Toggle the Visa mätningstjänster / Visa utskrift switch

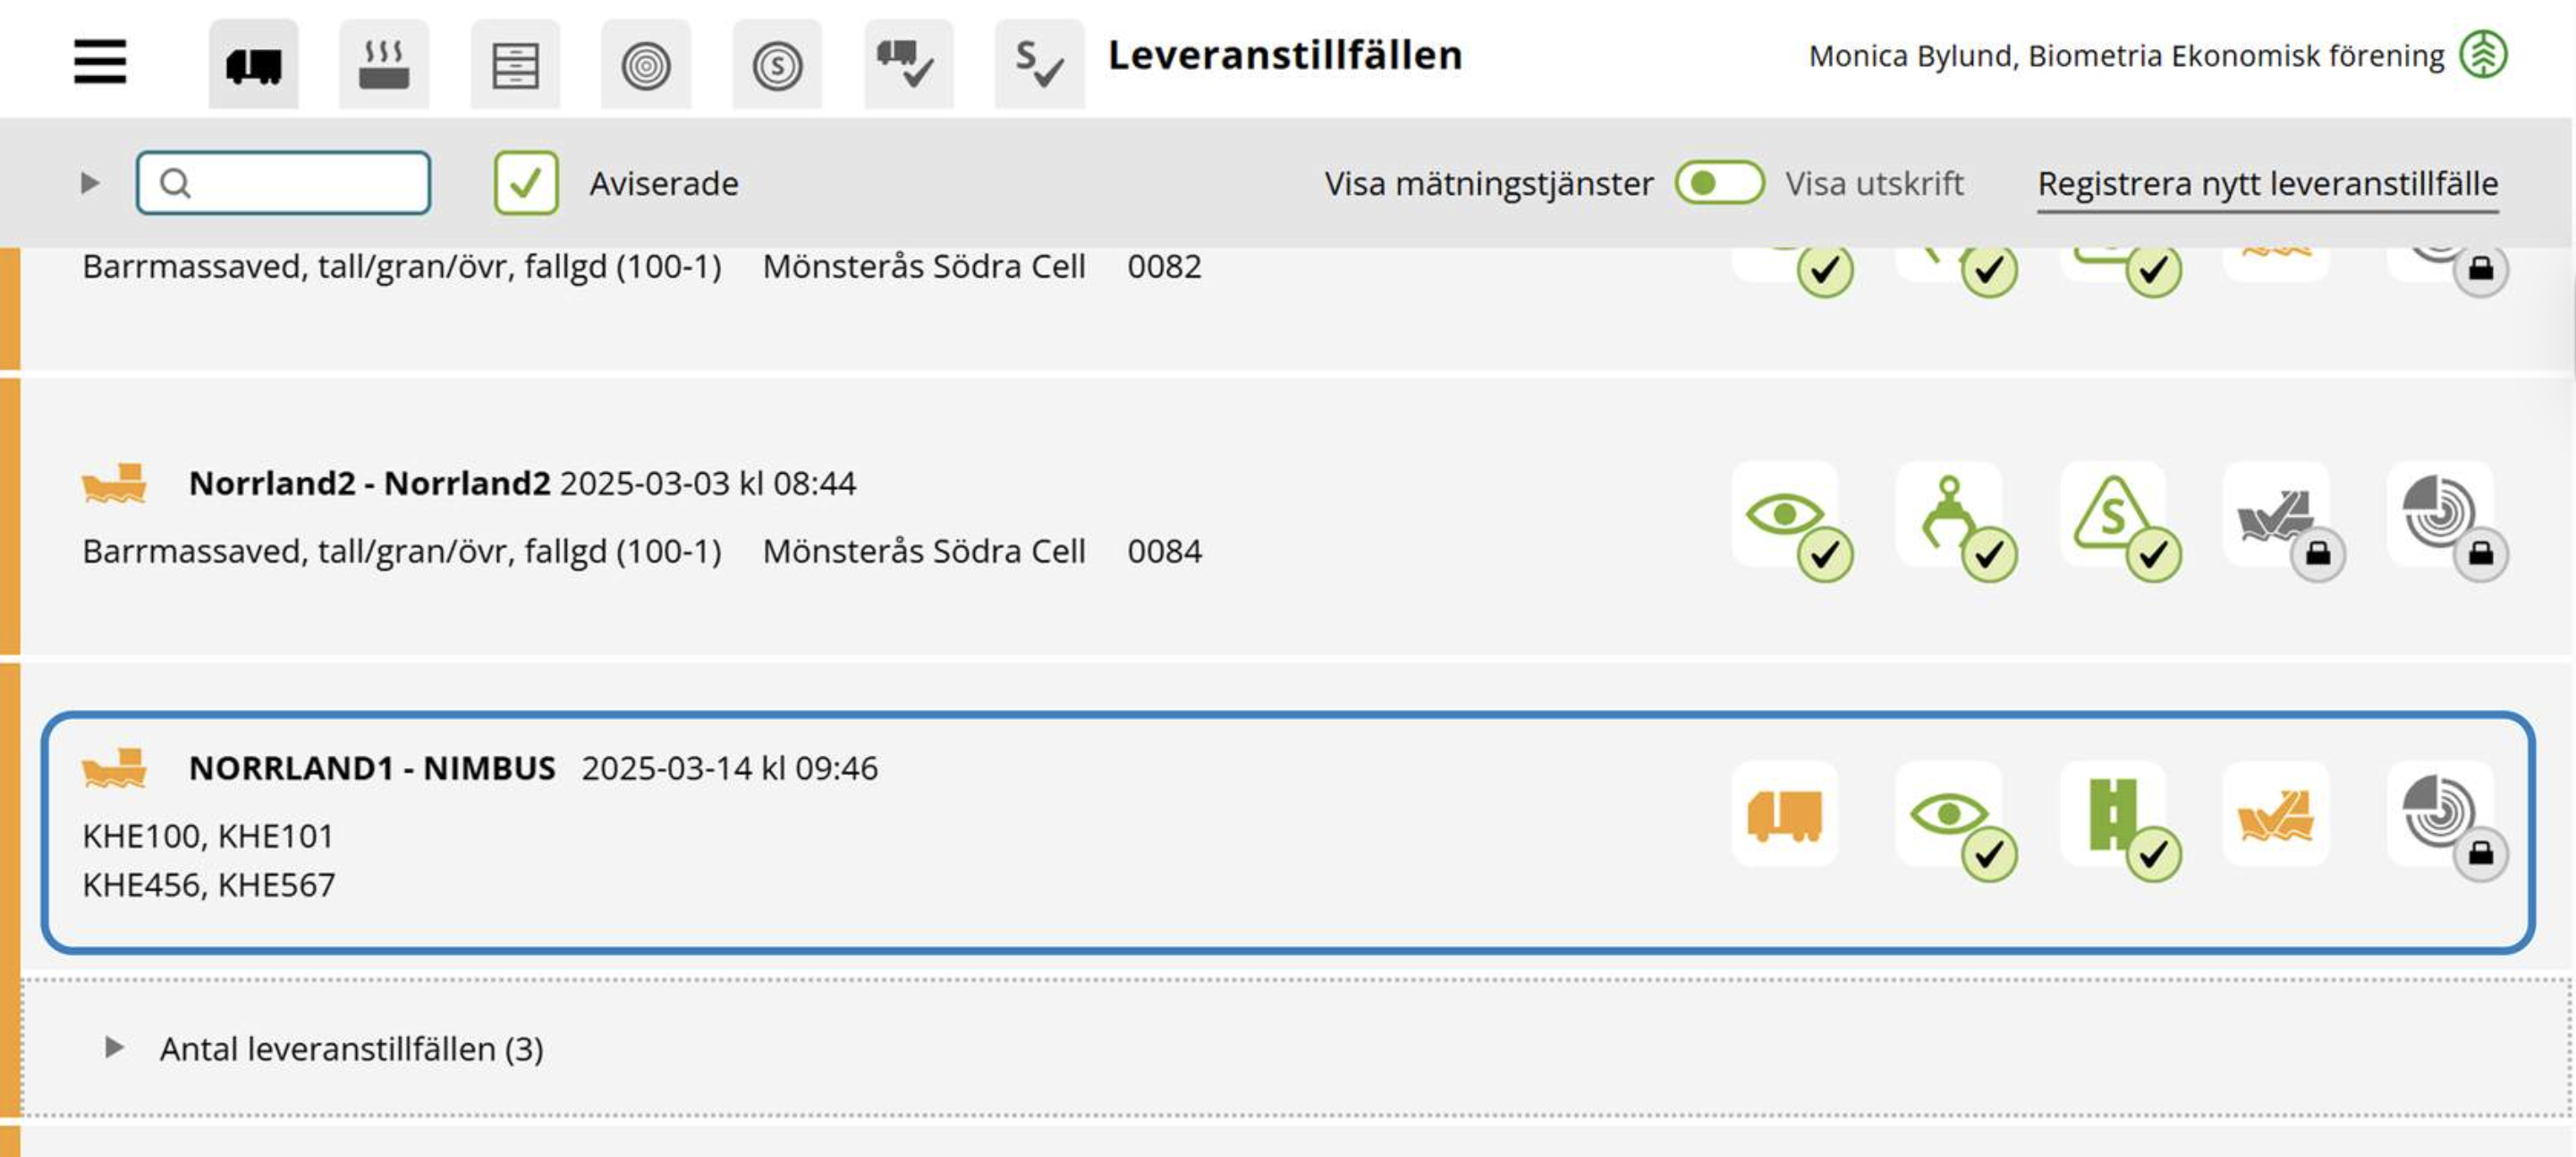pyautogui.click(x=1719, y=183)
